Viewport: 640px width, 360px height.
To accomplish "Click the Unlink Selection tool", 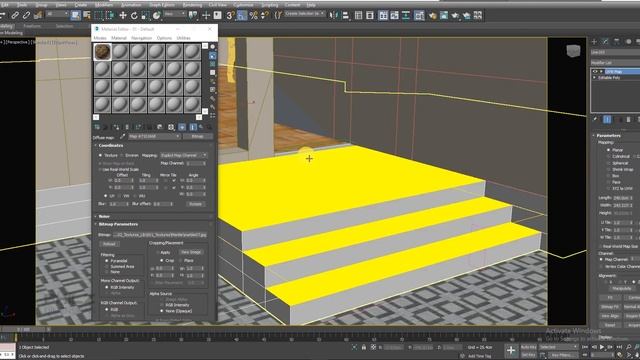I will (27, 16).
